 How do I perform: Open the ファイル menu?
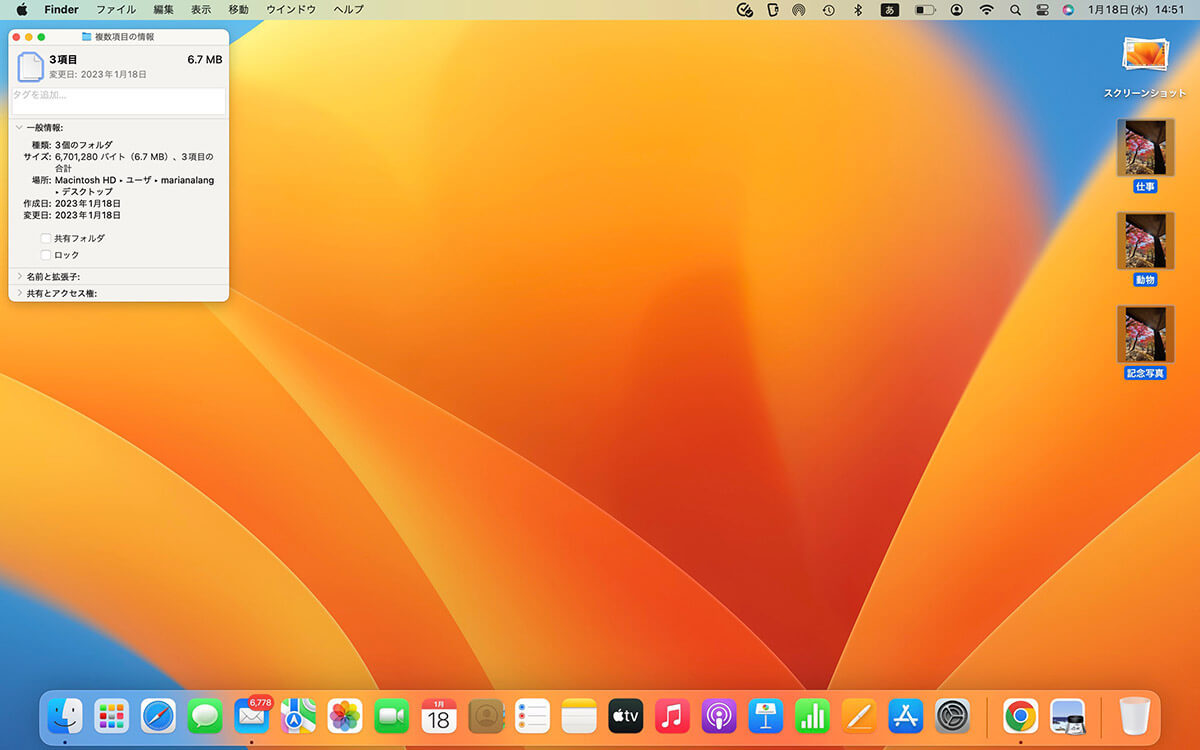[116, 10]
